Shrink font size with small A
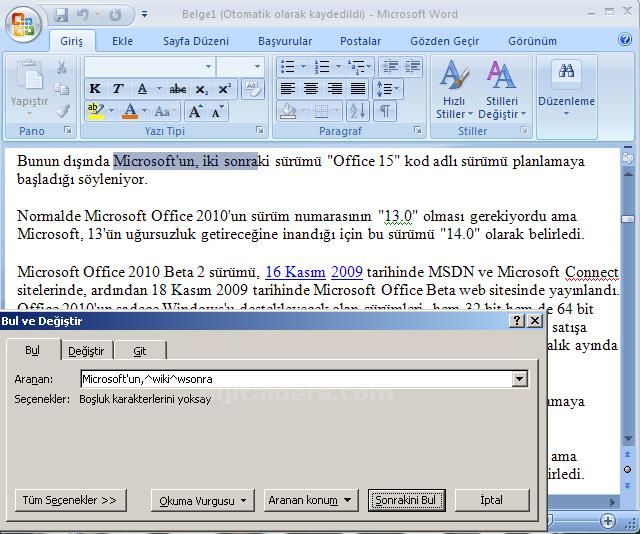Image resolution: width=640 pixels, height=534 pixels. tap(217, 111)
